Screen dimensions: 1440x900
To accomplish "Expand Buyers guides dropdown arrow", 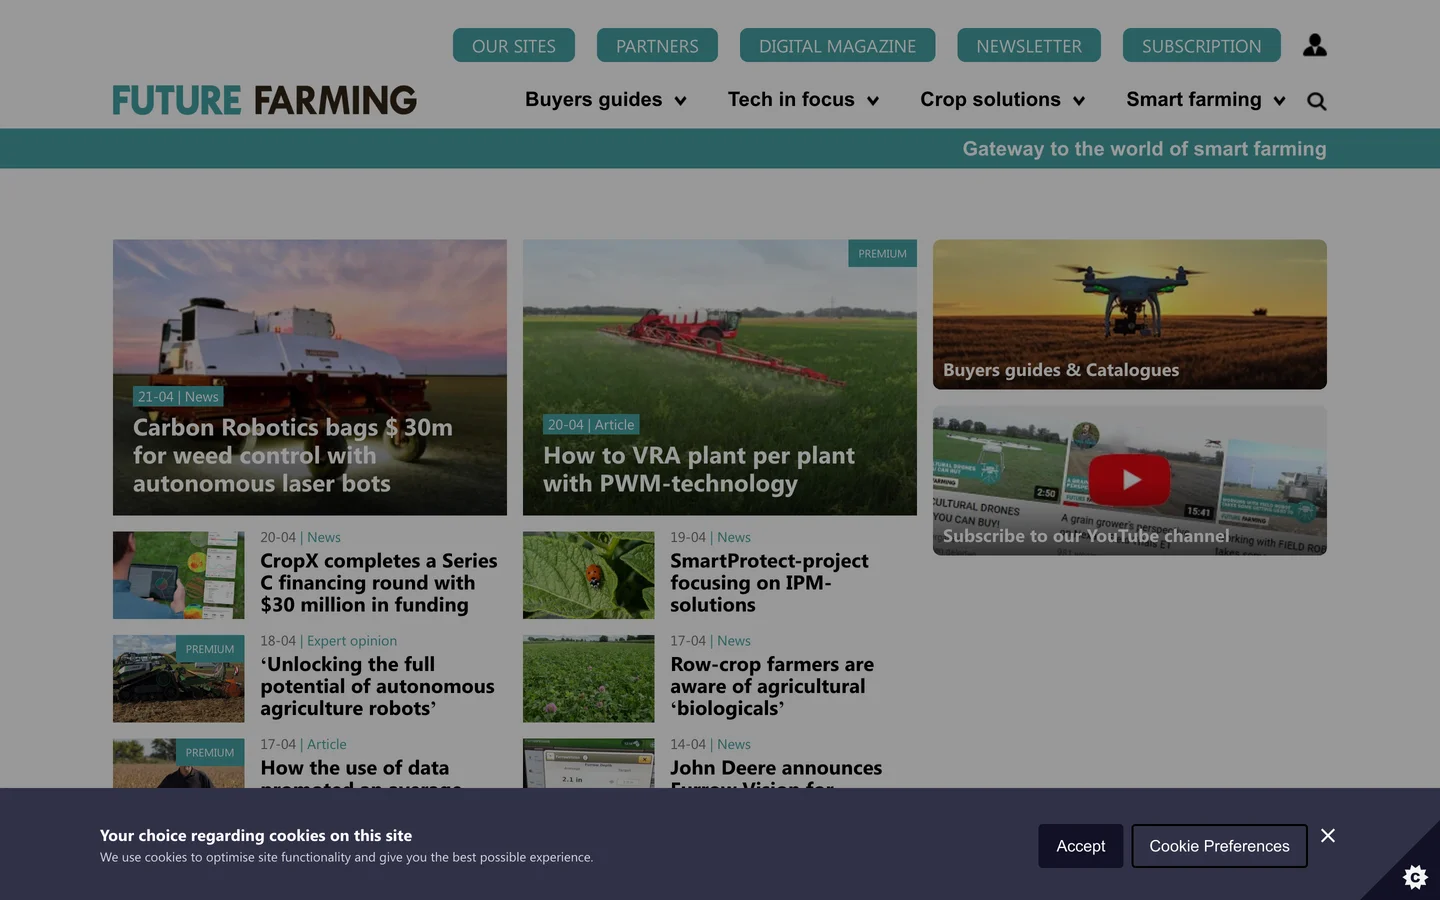I will [681, 101].
